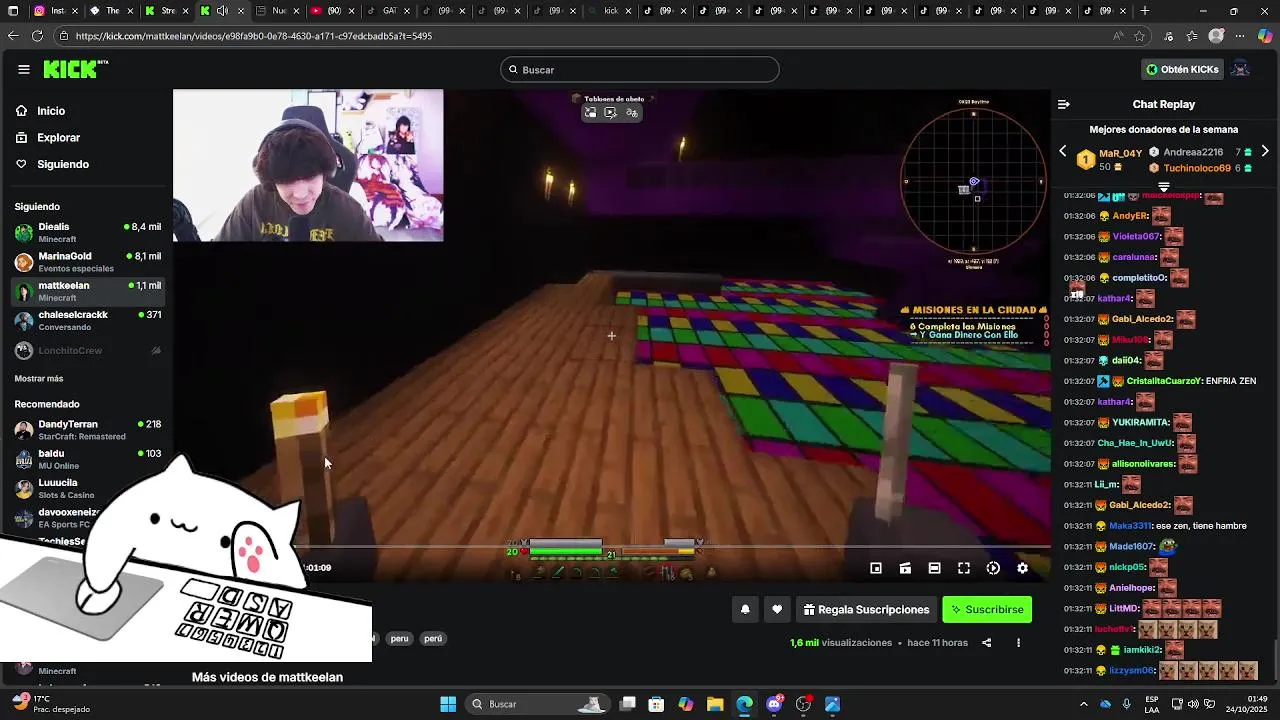The width and height of the screenshot is (1280, 720).
Task: Toggle mini player mode on video
Action: point(876,568)
